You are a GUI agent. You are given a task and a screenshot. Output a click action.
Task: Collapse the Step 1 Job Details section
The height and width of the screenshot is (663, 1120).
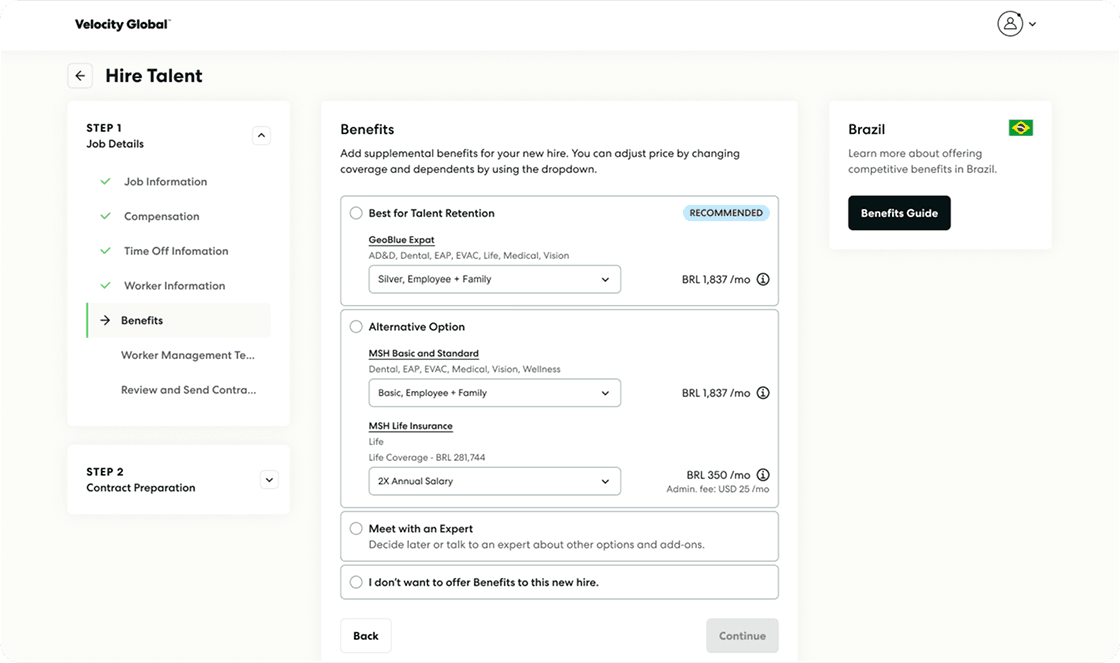pos(261,135)
